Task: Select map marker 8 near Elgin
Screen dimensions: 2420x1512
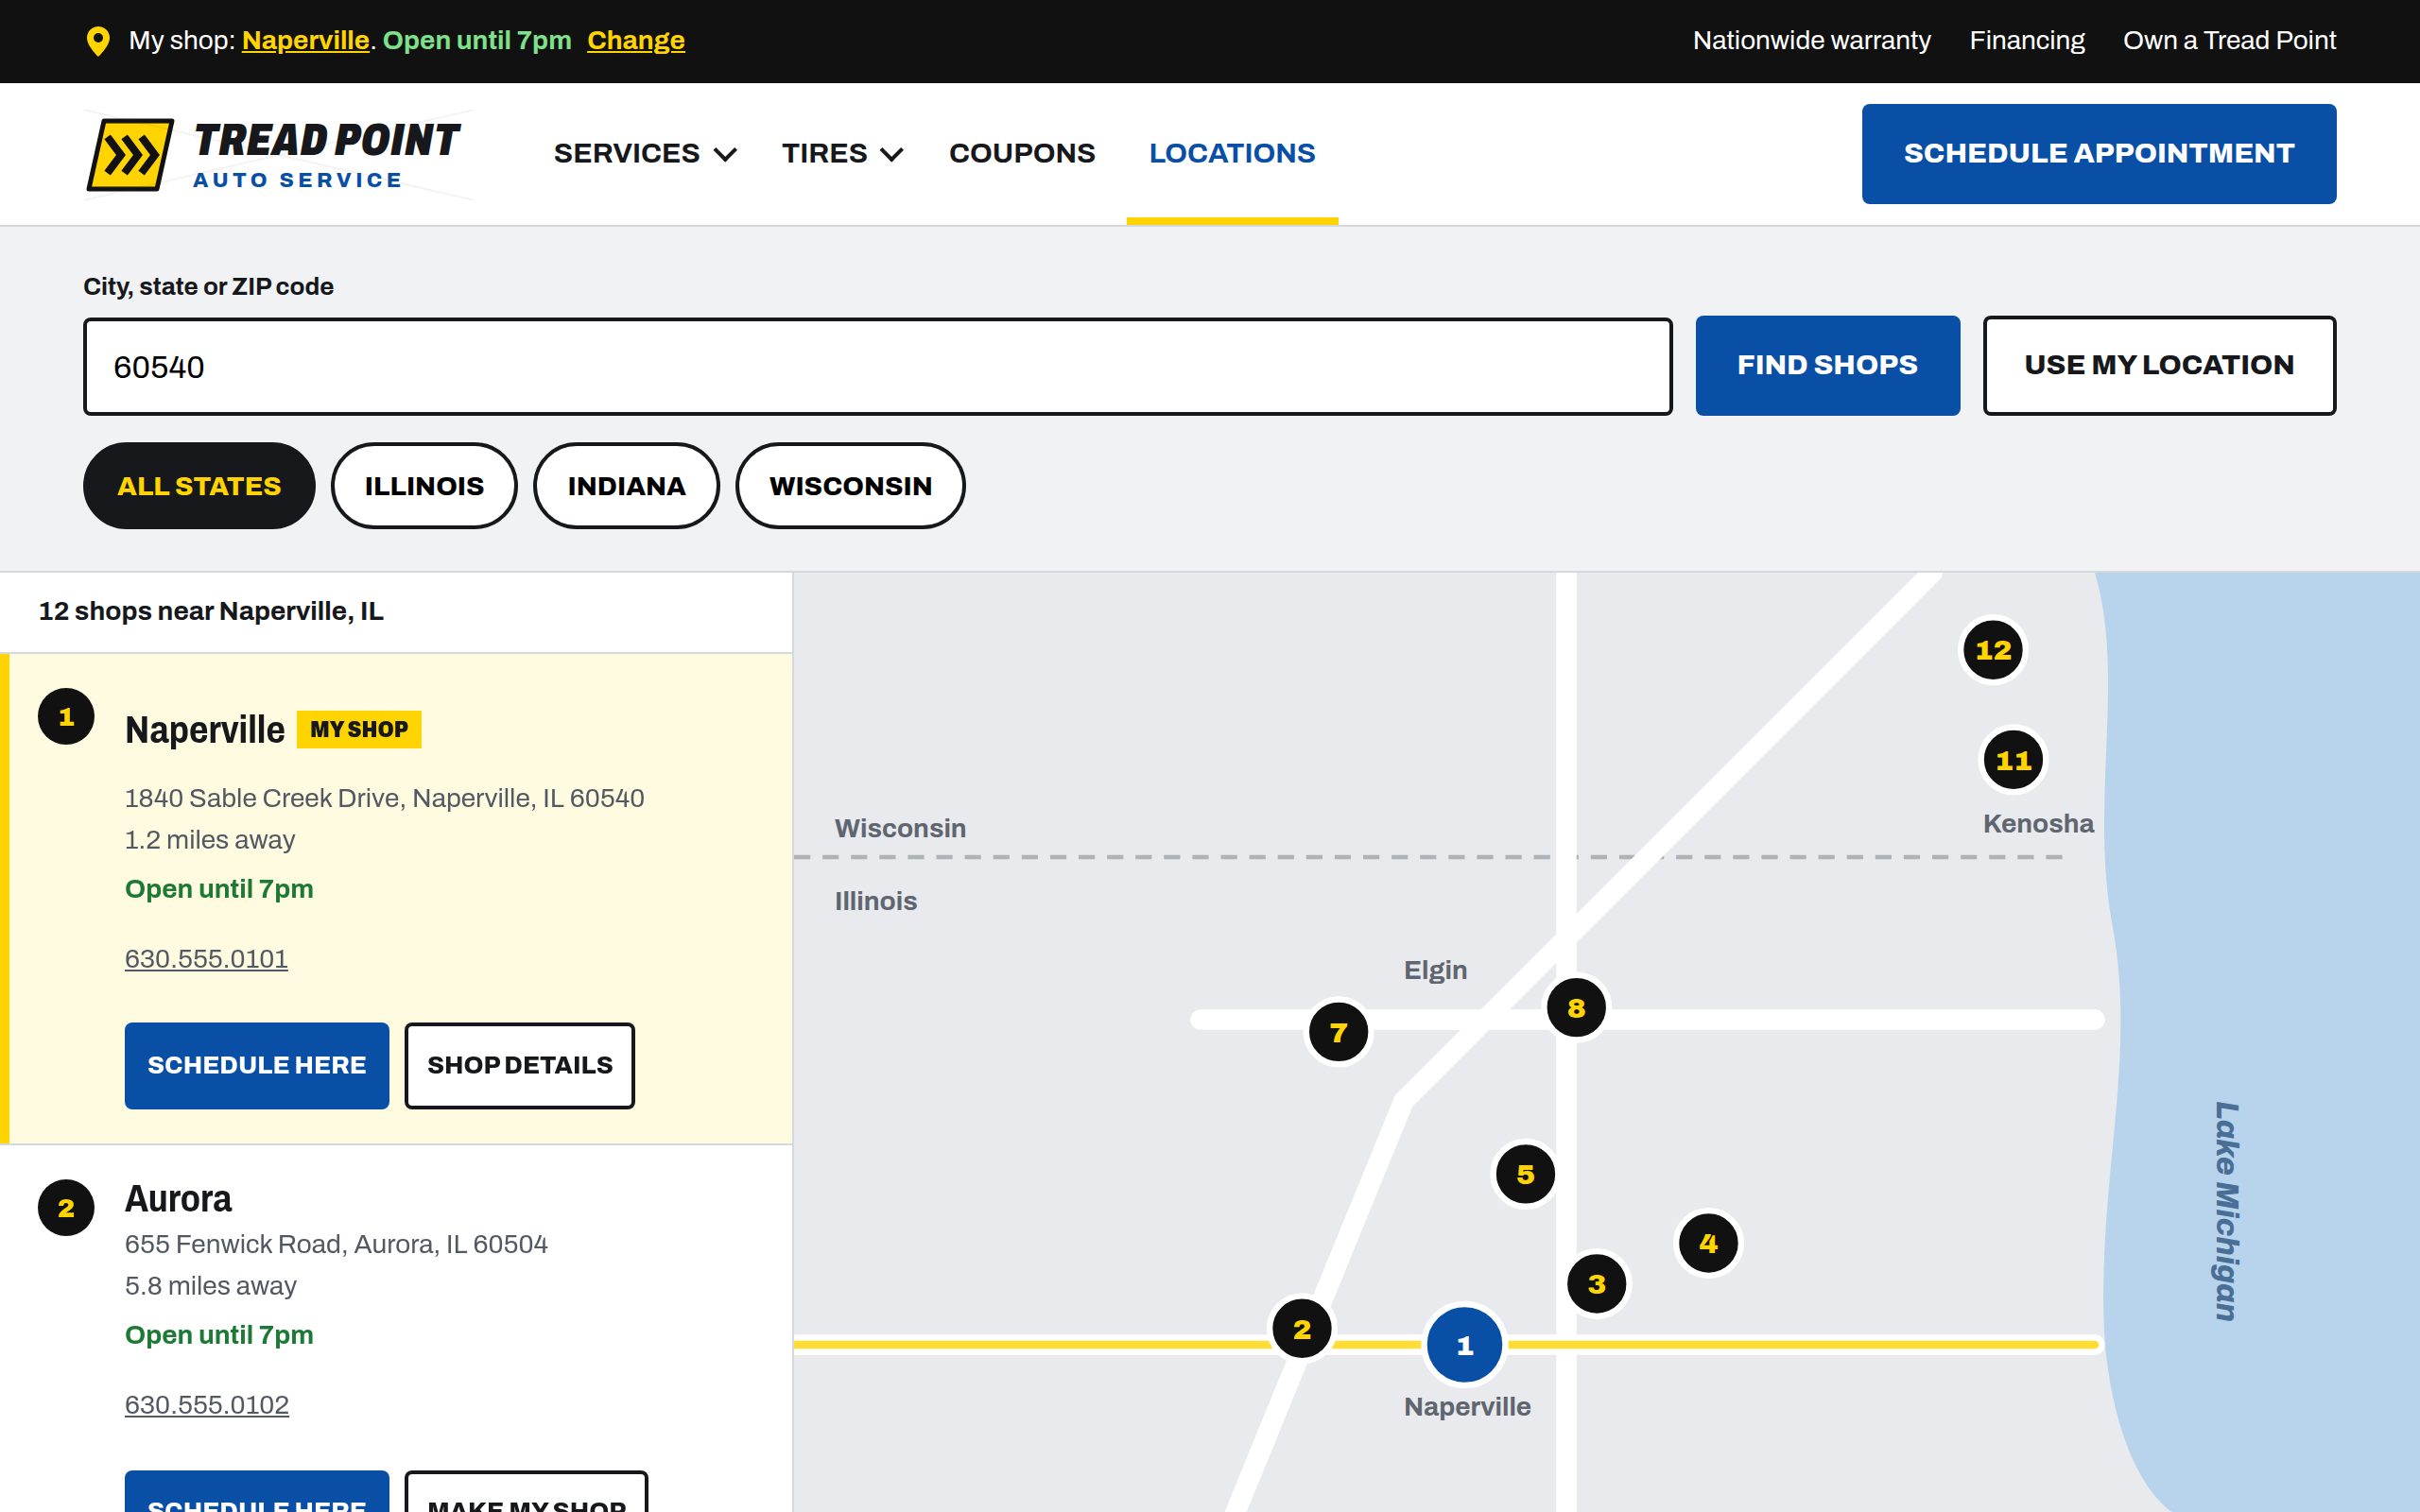Action: (1576, 1008)
